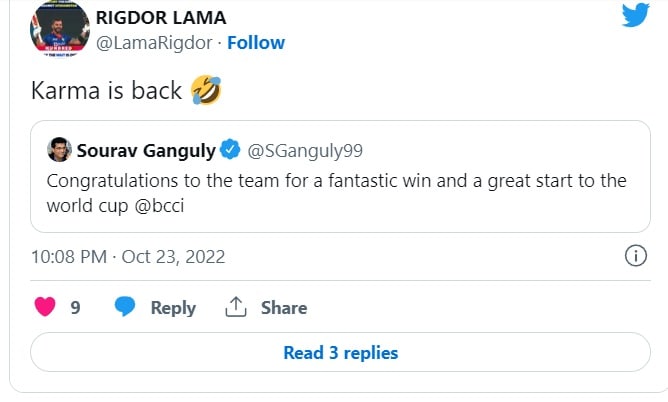The height and width of the screenshot is (402, 668).
Task: Click the Twitter bird logo
Action: pos(636,16)
